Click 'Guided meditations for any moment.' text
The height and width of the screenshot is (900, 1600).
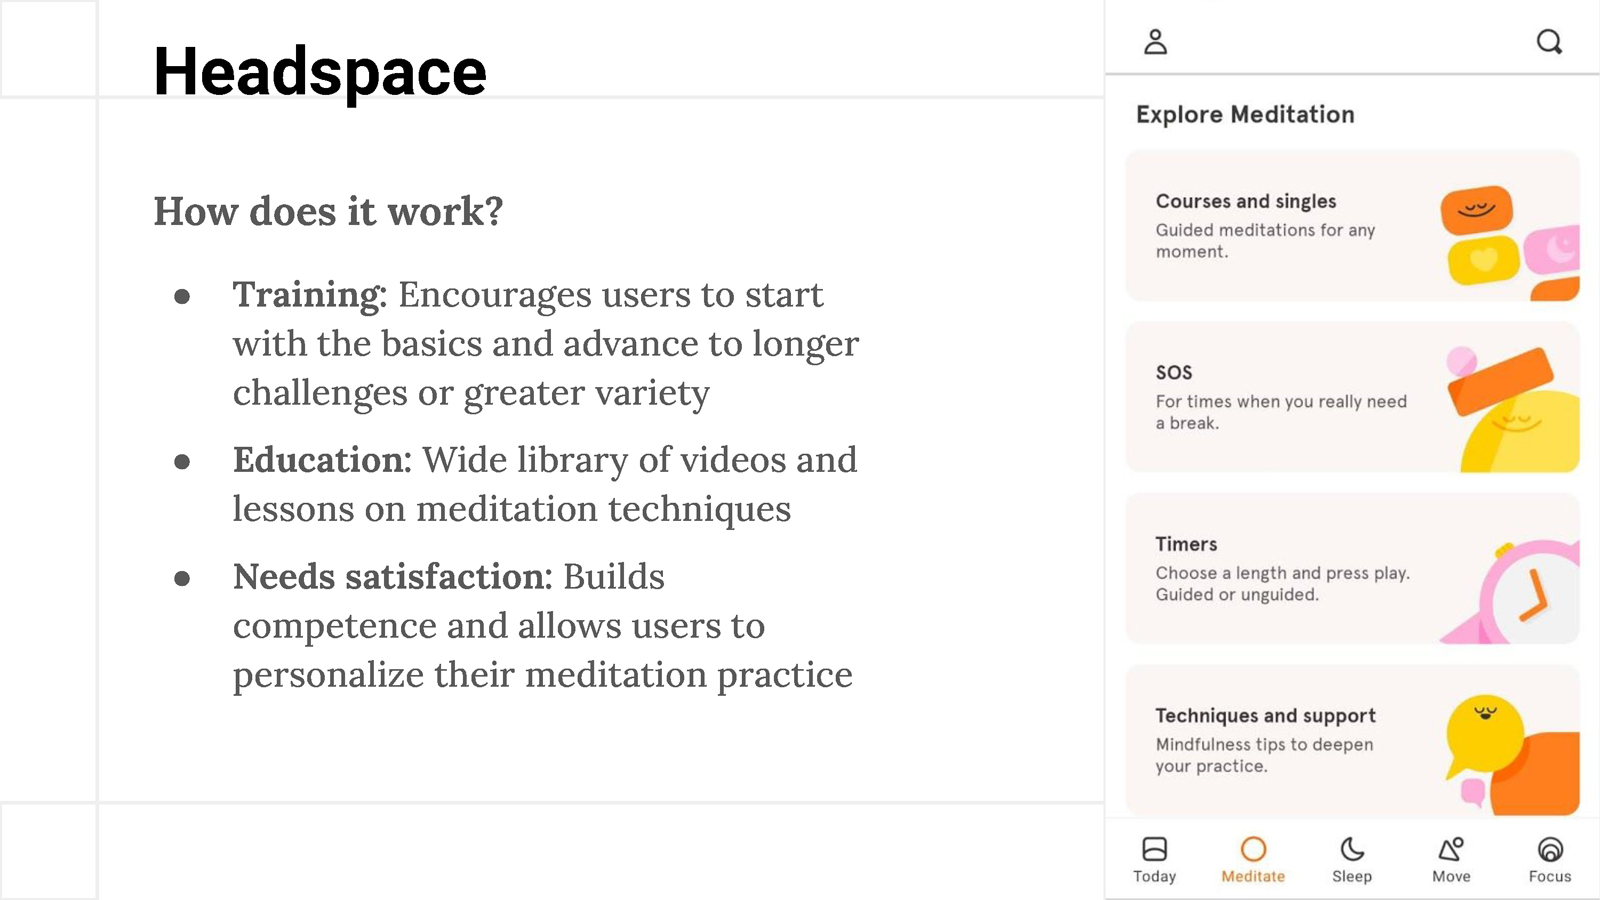point(1265,241)
